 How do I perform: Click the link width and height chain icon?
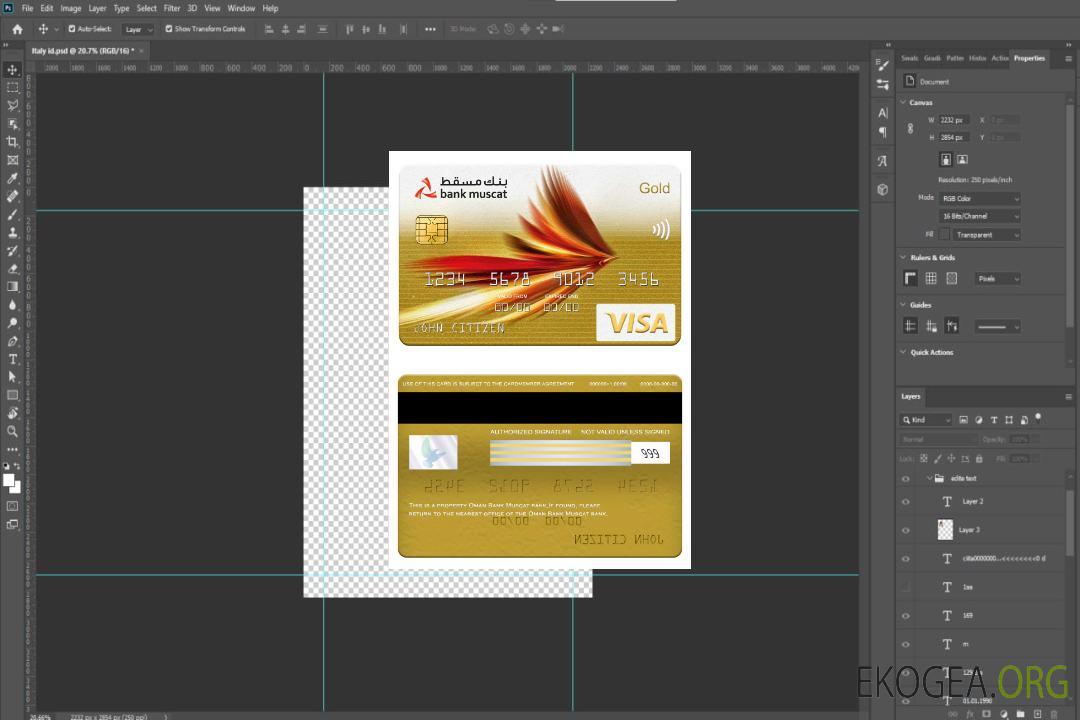tap(910, 129)
